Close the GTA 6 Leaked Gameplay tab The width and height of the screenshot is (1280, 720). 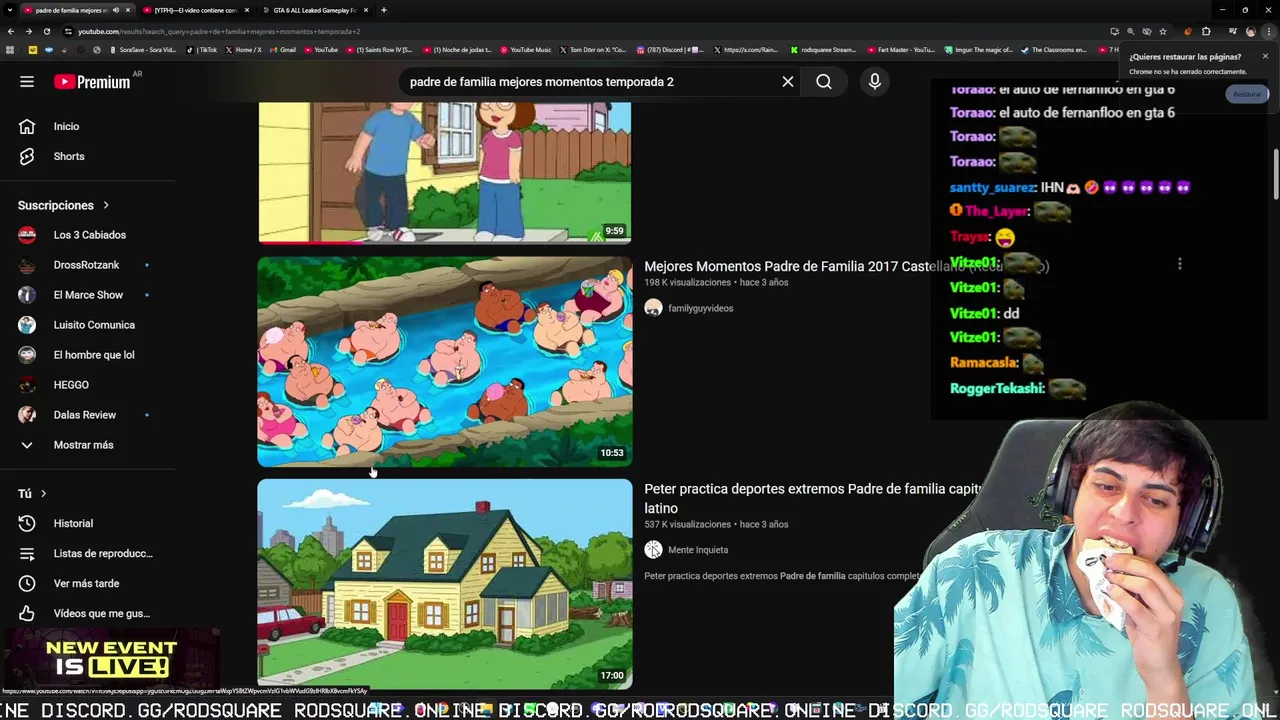pos(366,10)
